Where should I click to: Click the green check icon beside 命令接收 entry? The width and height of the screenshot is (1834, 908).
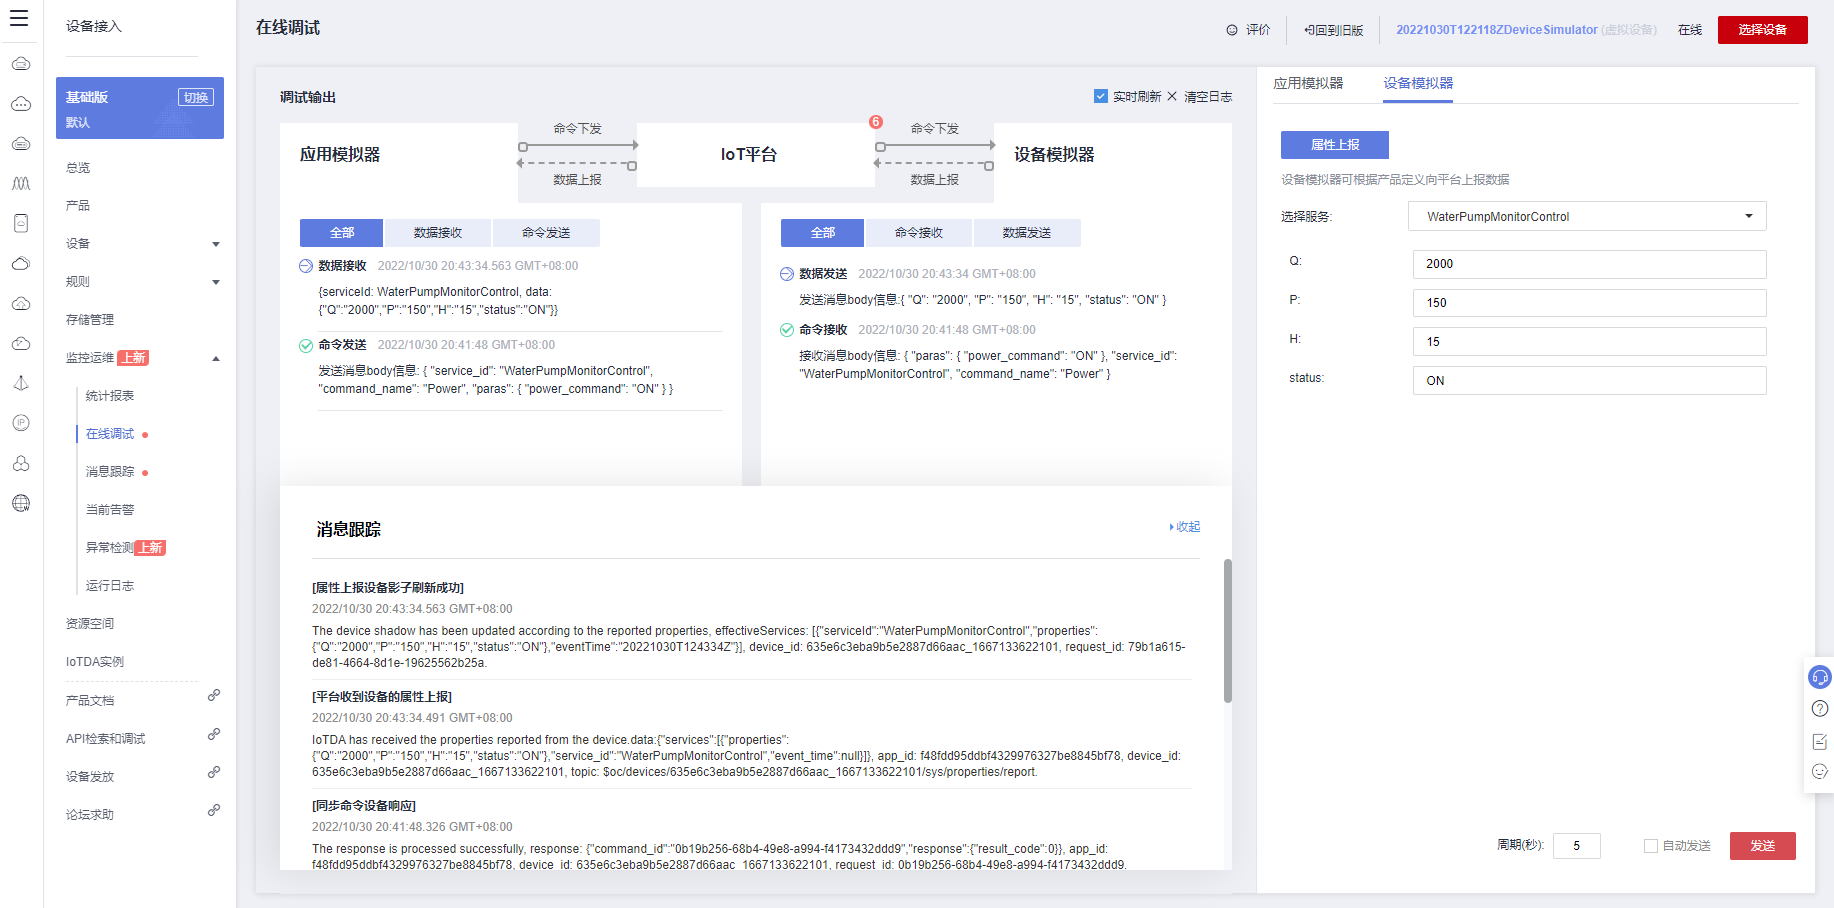click(x=787, y=330)
